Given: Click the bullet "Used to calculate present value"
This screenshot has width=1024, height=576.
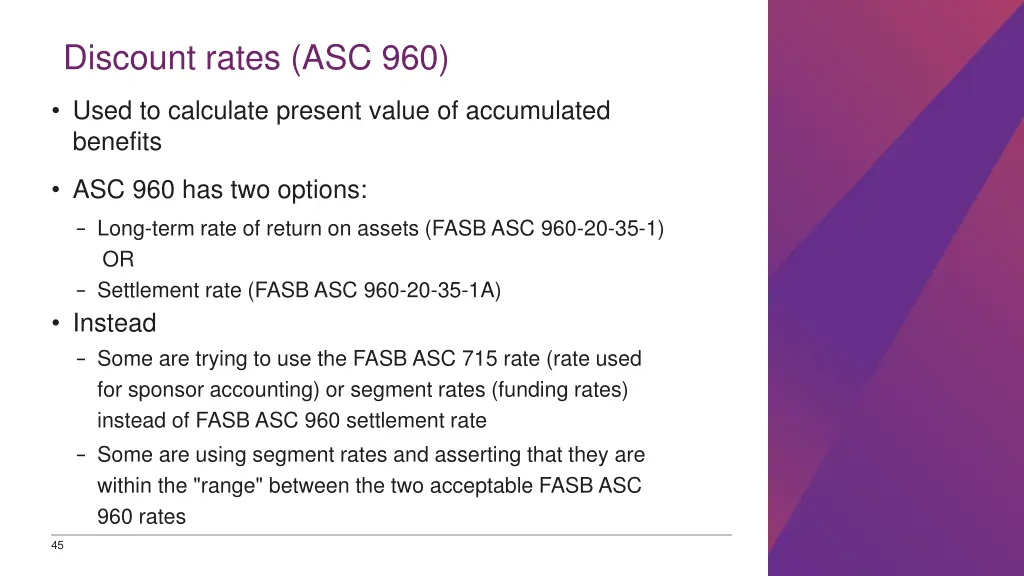Looking at the screenshot, I should pos(341,111).
